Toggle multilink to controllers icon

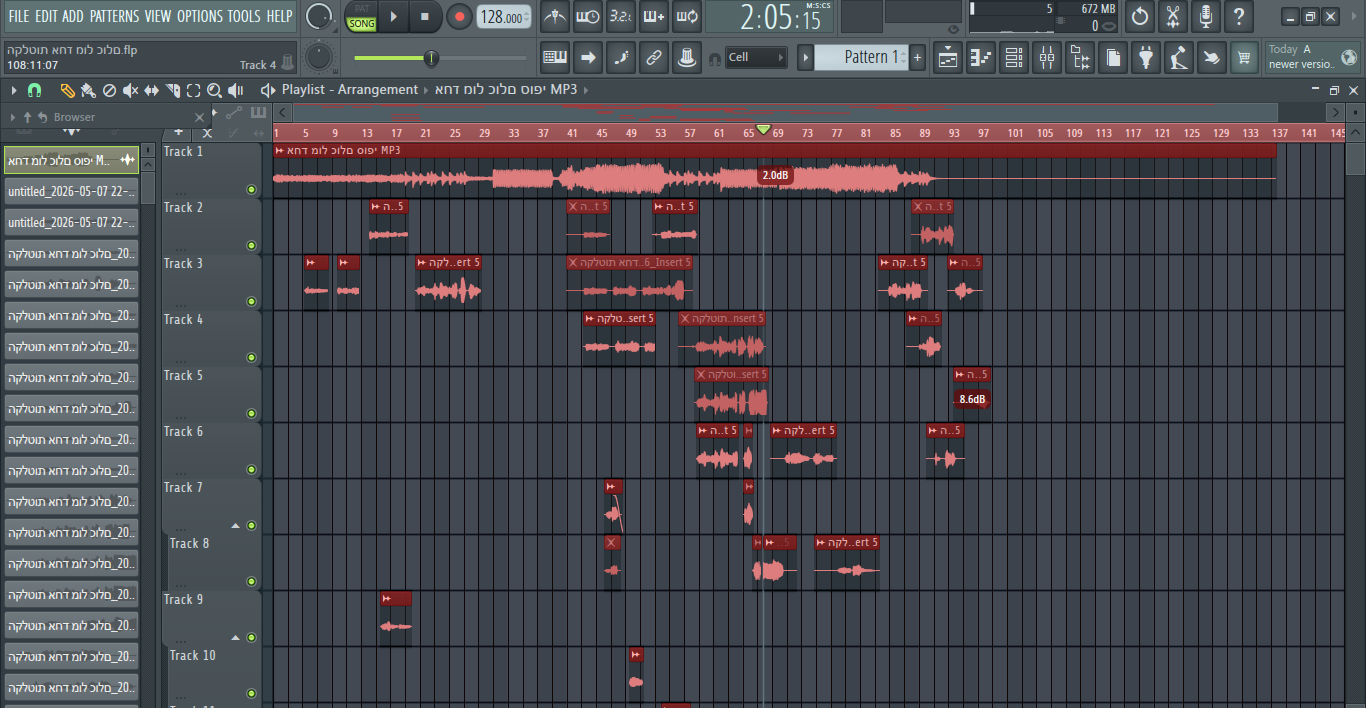pos(687,57)
